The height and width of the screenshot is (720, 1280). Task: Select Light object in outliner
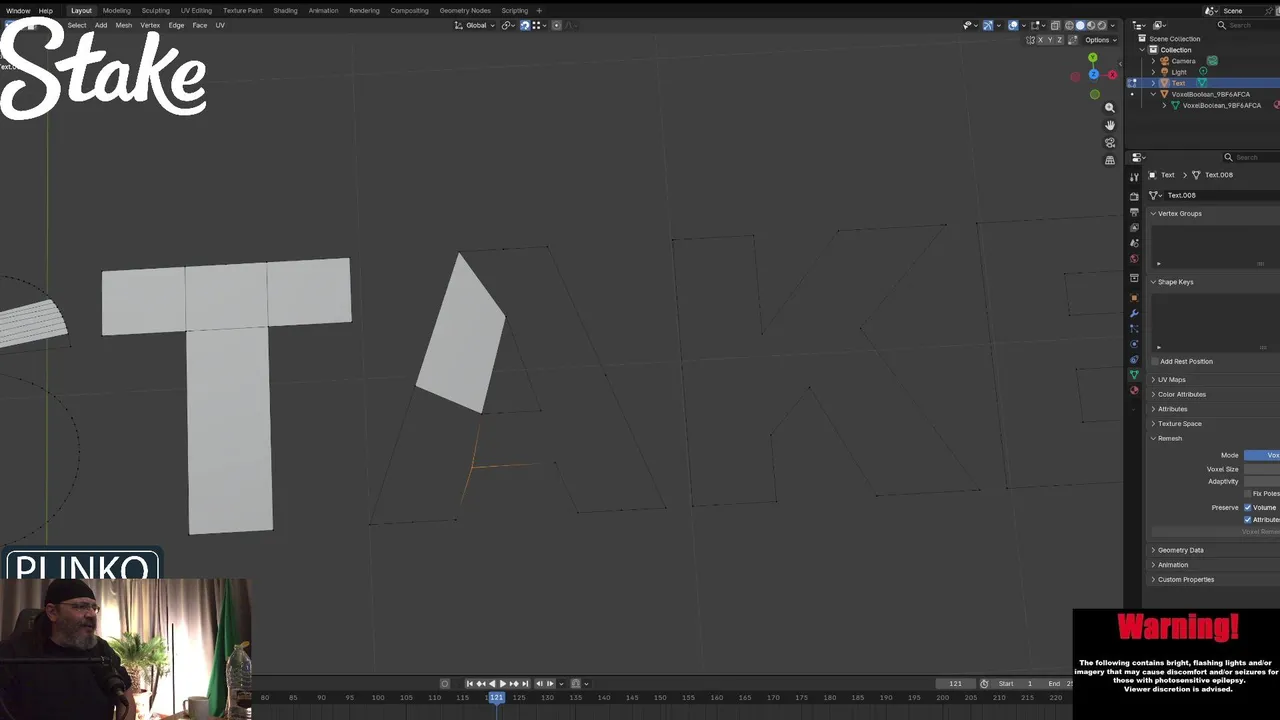1179,72
